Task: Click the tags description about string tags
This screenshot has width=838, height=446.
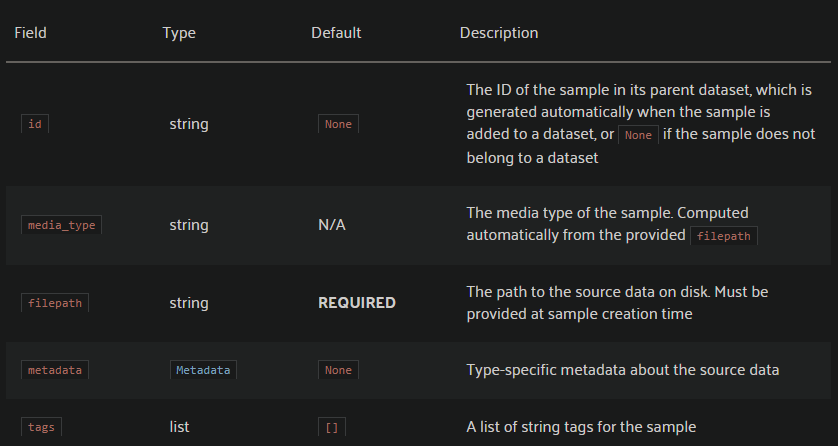Action: pos(581,427)
